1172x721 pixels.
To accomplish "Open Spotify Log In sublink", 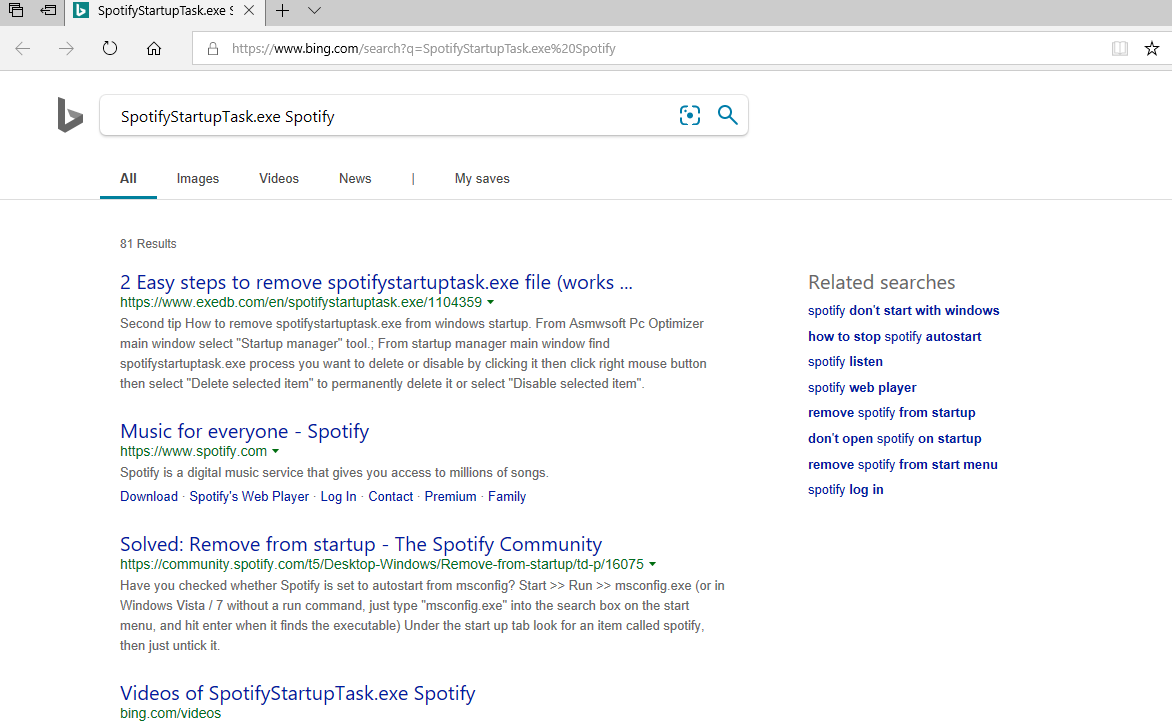I will click(339, 496).
